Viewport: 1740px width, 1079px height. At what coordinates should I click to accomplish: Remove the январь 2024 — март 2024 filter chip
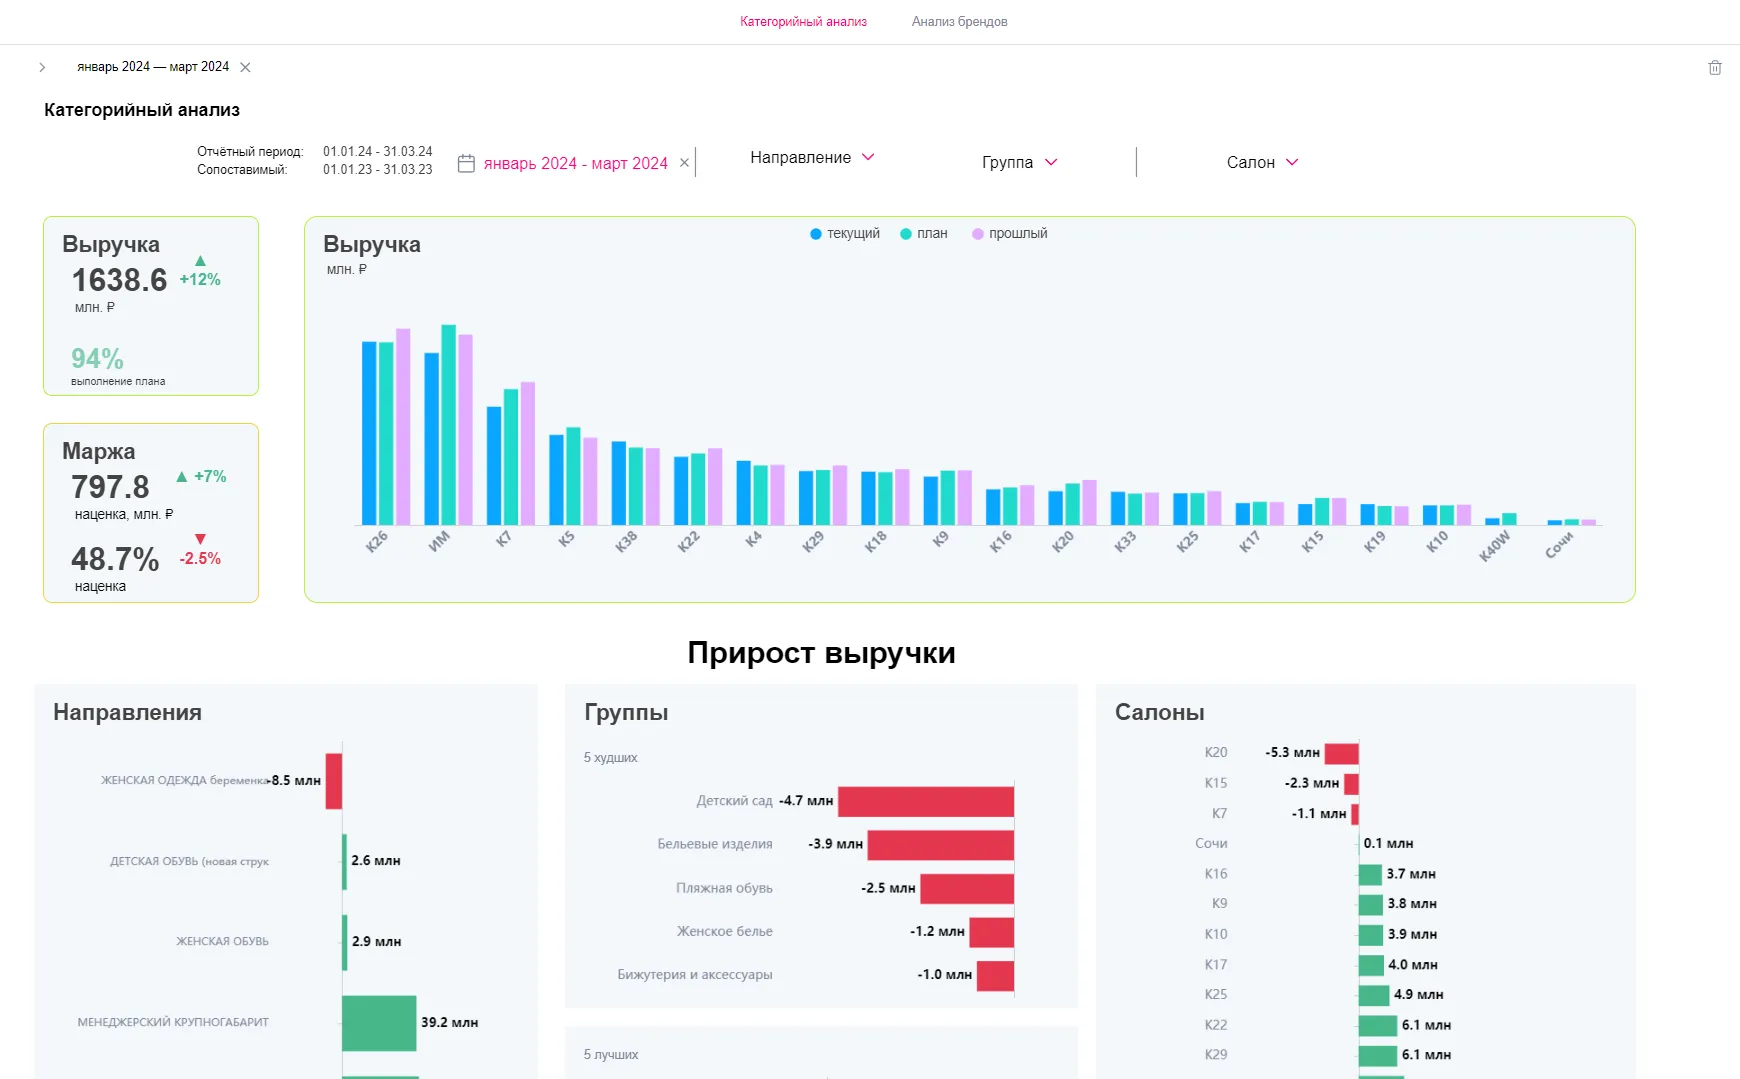(x=245, y=67)
